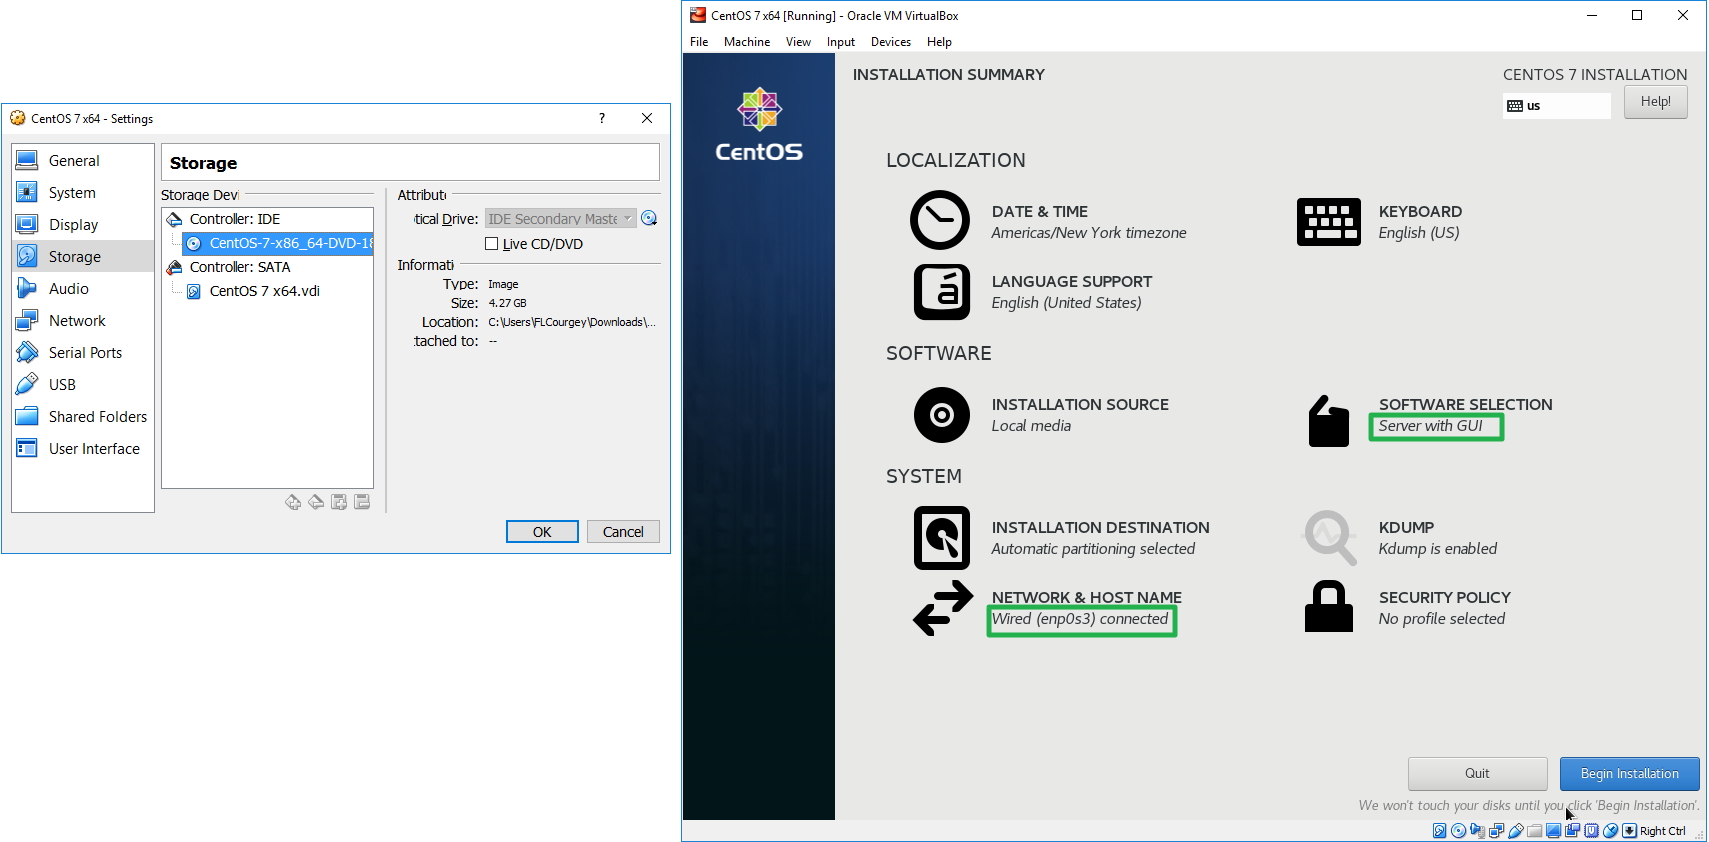Viewport: 1709px width, 842px height.
Task: Select Controller: IDE in storage tree
Action: [x=234, y=219]
